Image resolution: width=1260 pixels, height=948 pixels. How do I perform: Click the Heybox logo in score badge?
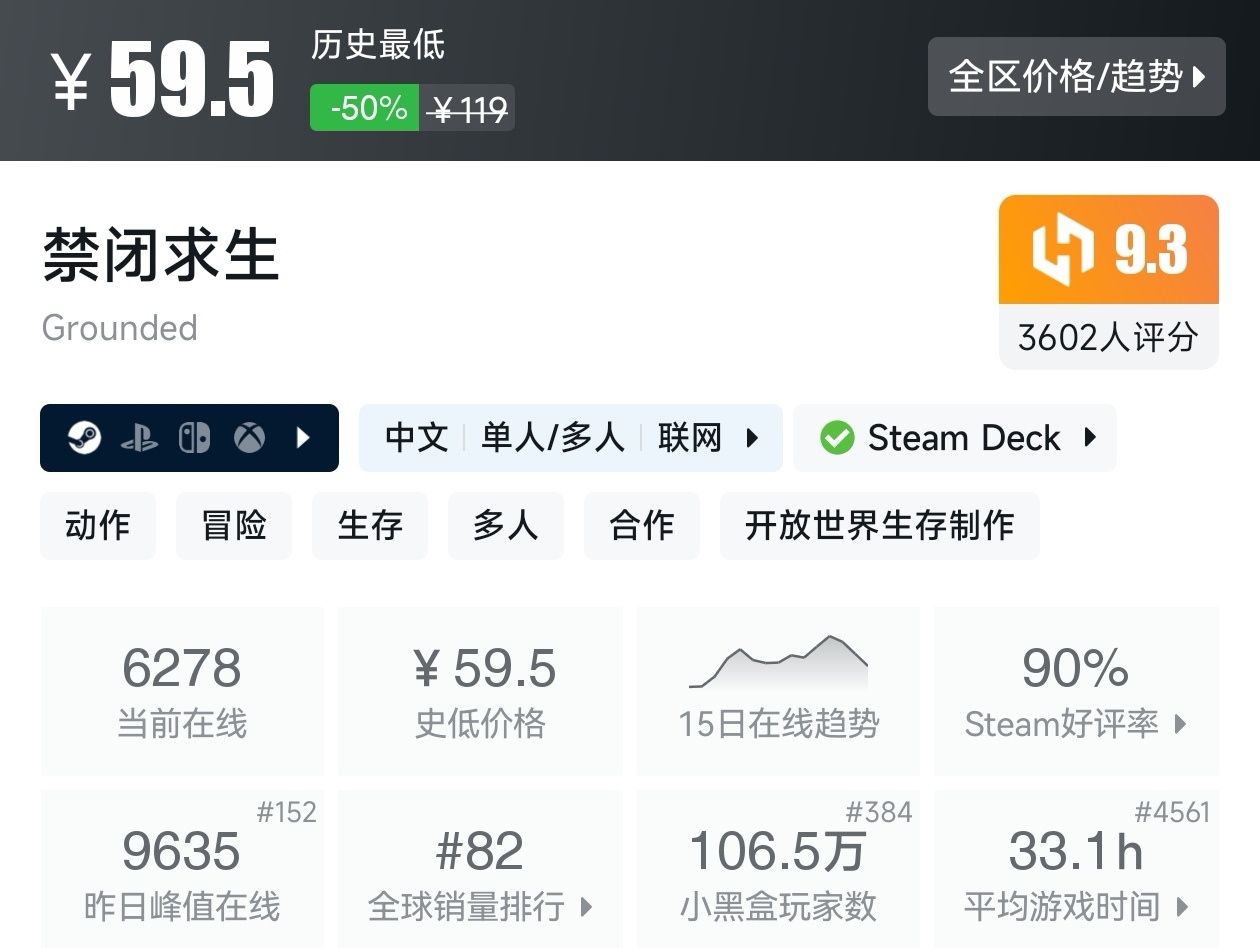point(1063,249)
